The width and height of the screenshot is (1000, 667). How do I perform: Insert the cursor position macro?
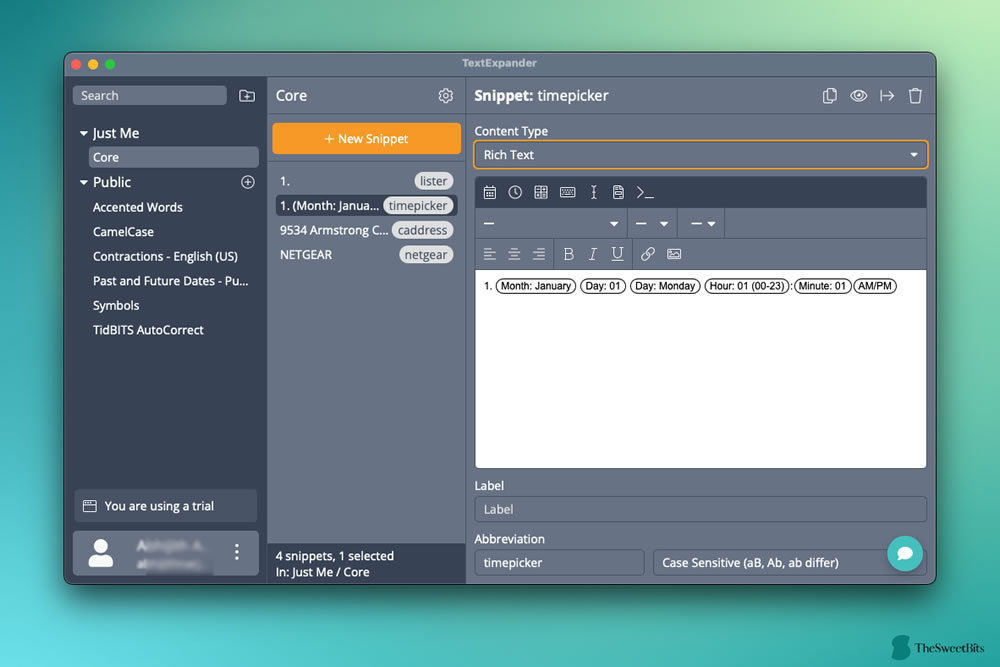click(593, 192)
